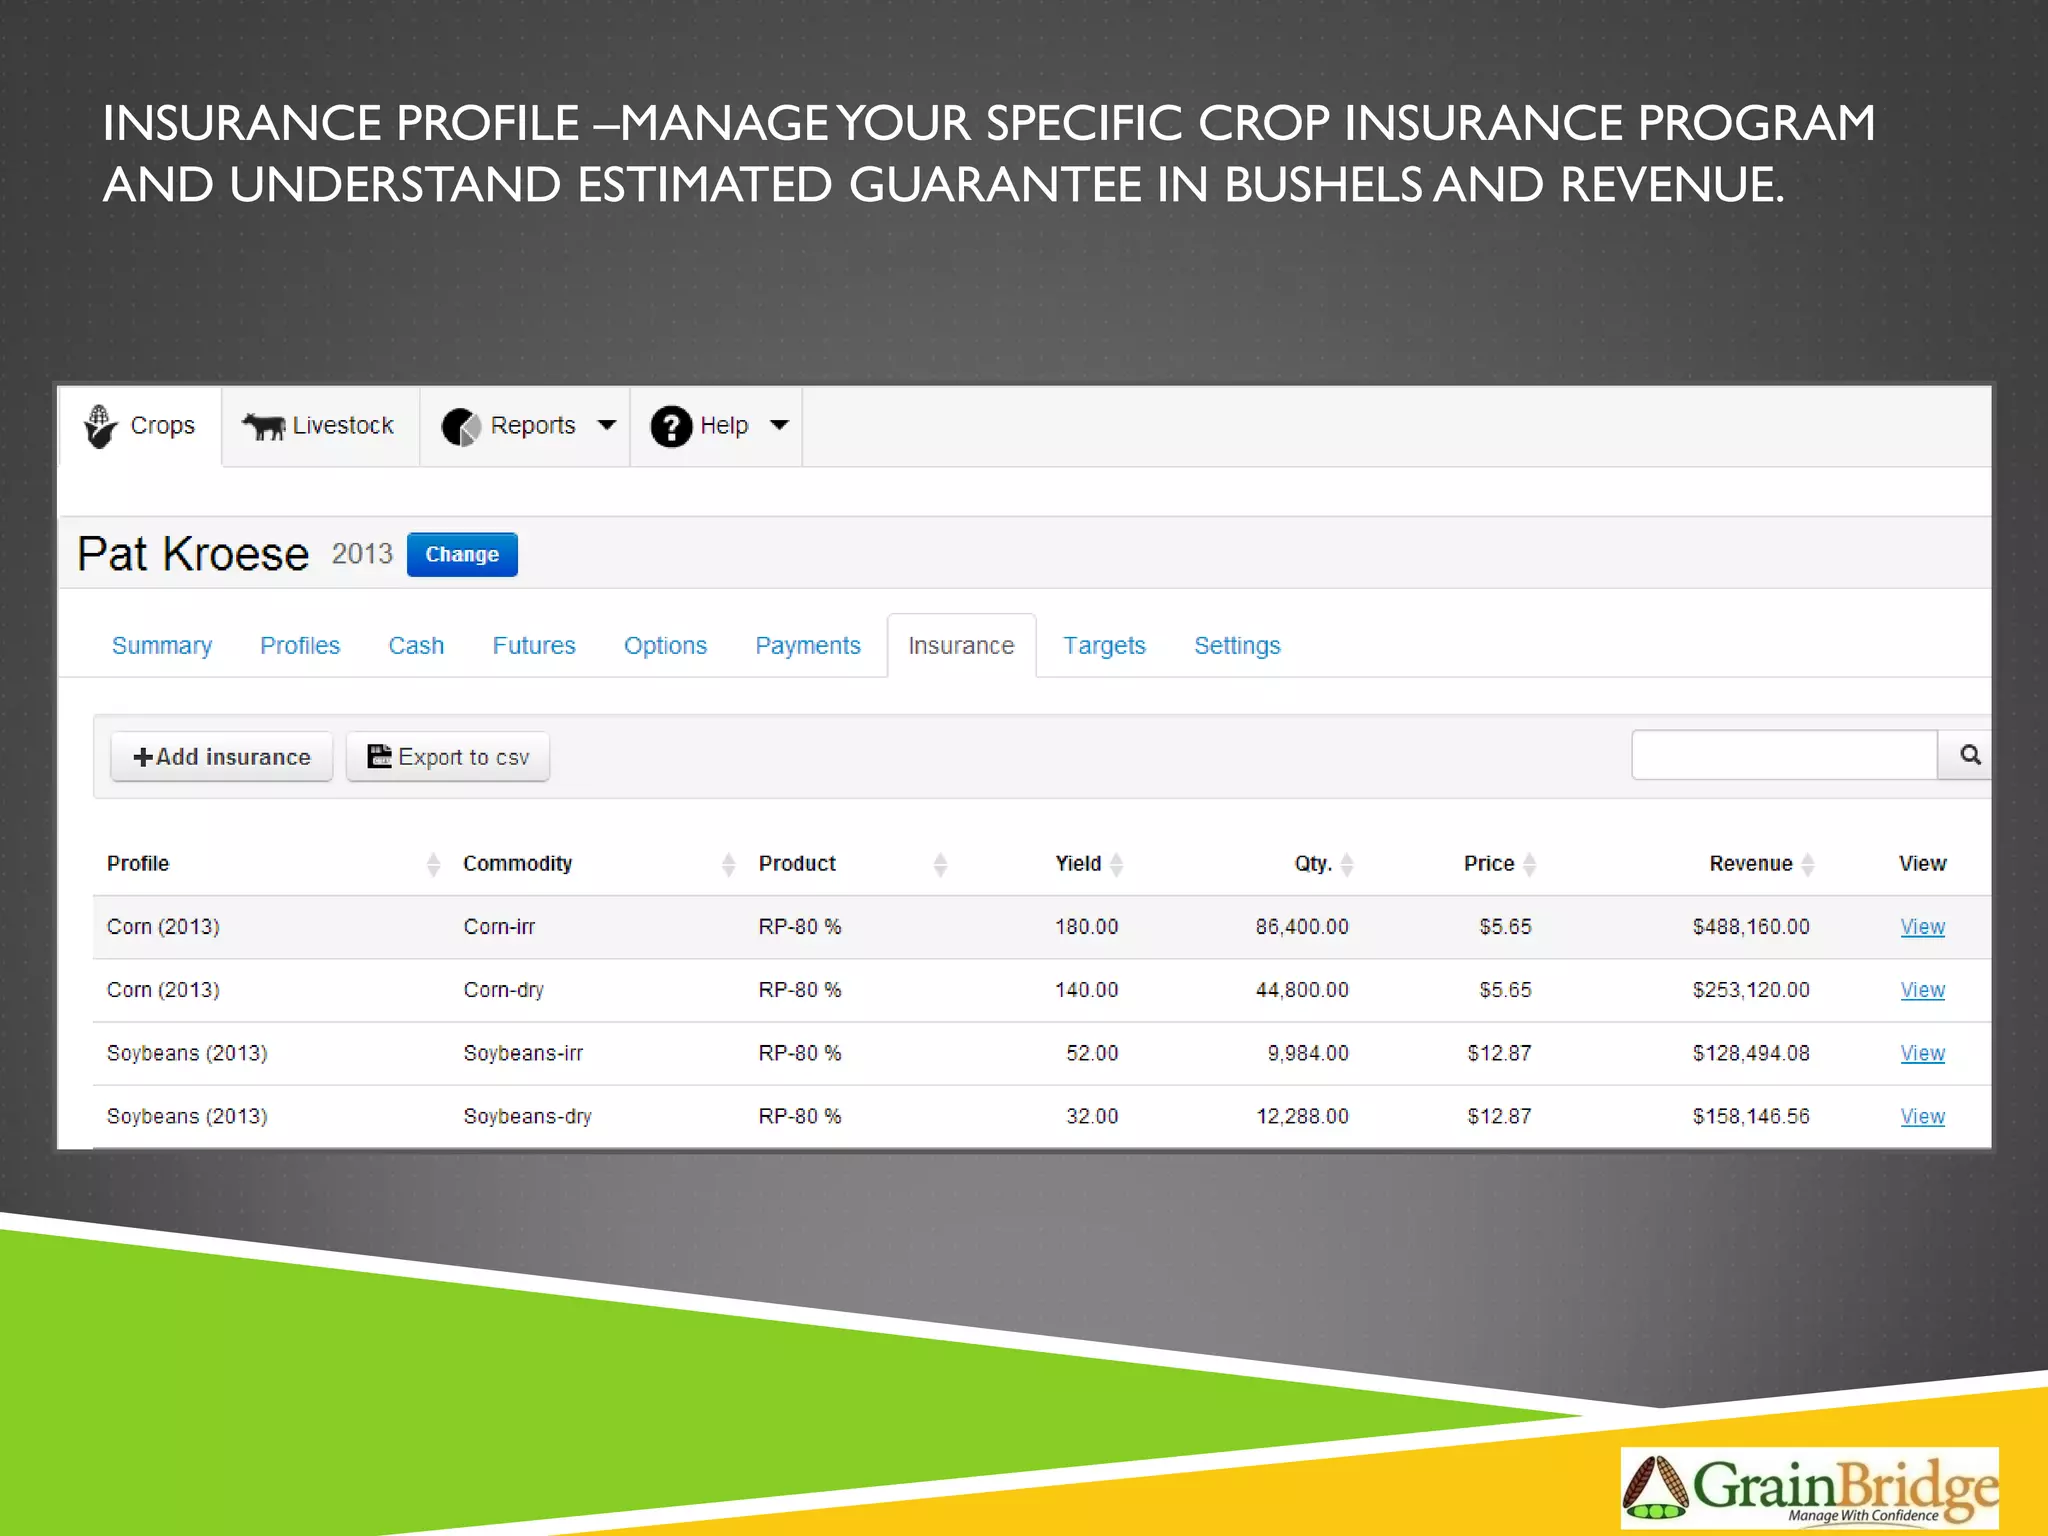Click the Add insurance button

click(222, 757)
